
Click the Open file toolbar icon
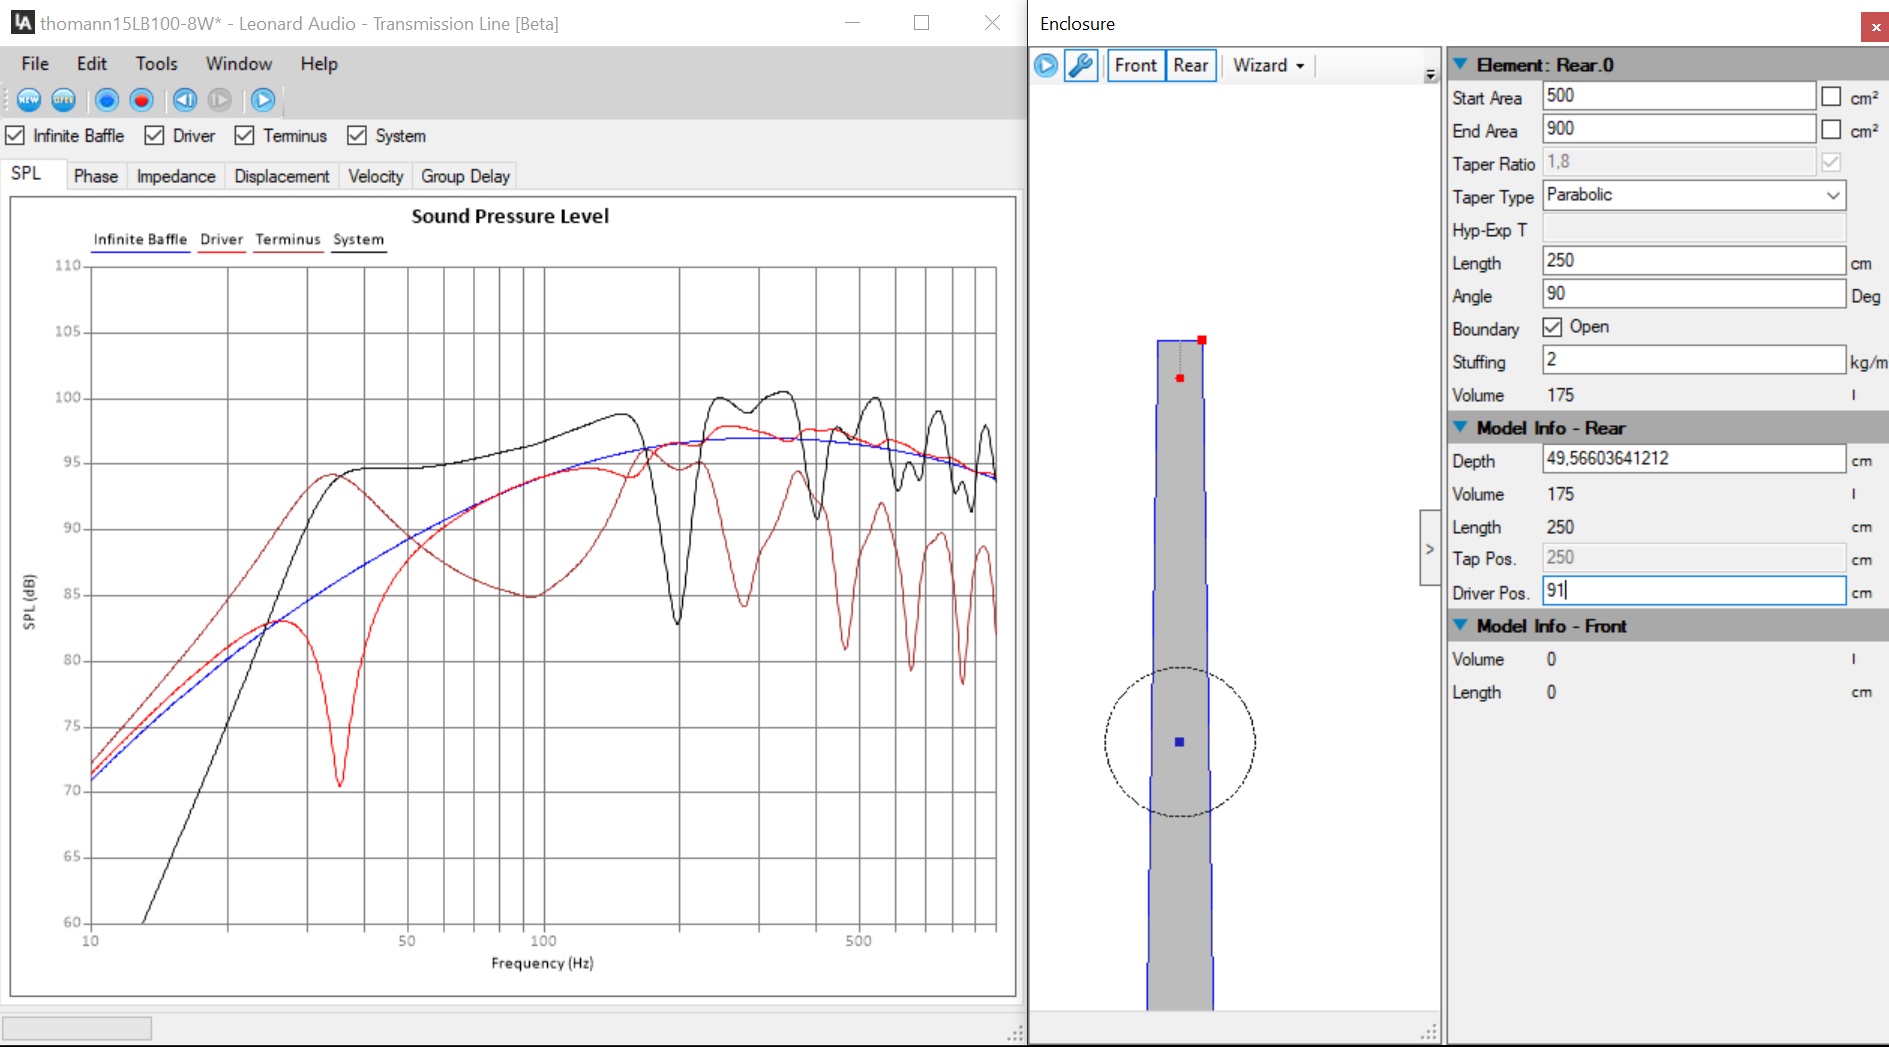click(64, 100)
